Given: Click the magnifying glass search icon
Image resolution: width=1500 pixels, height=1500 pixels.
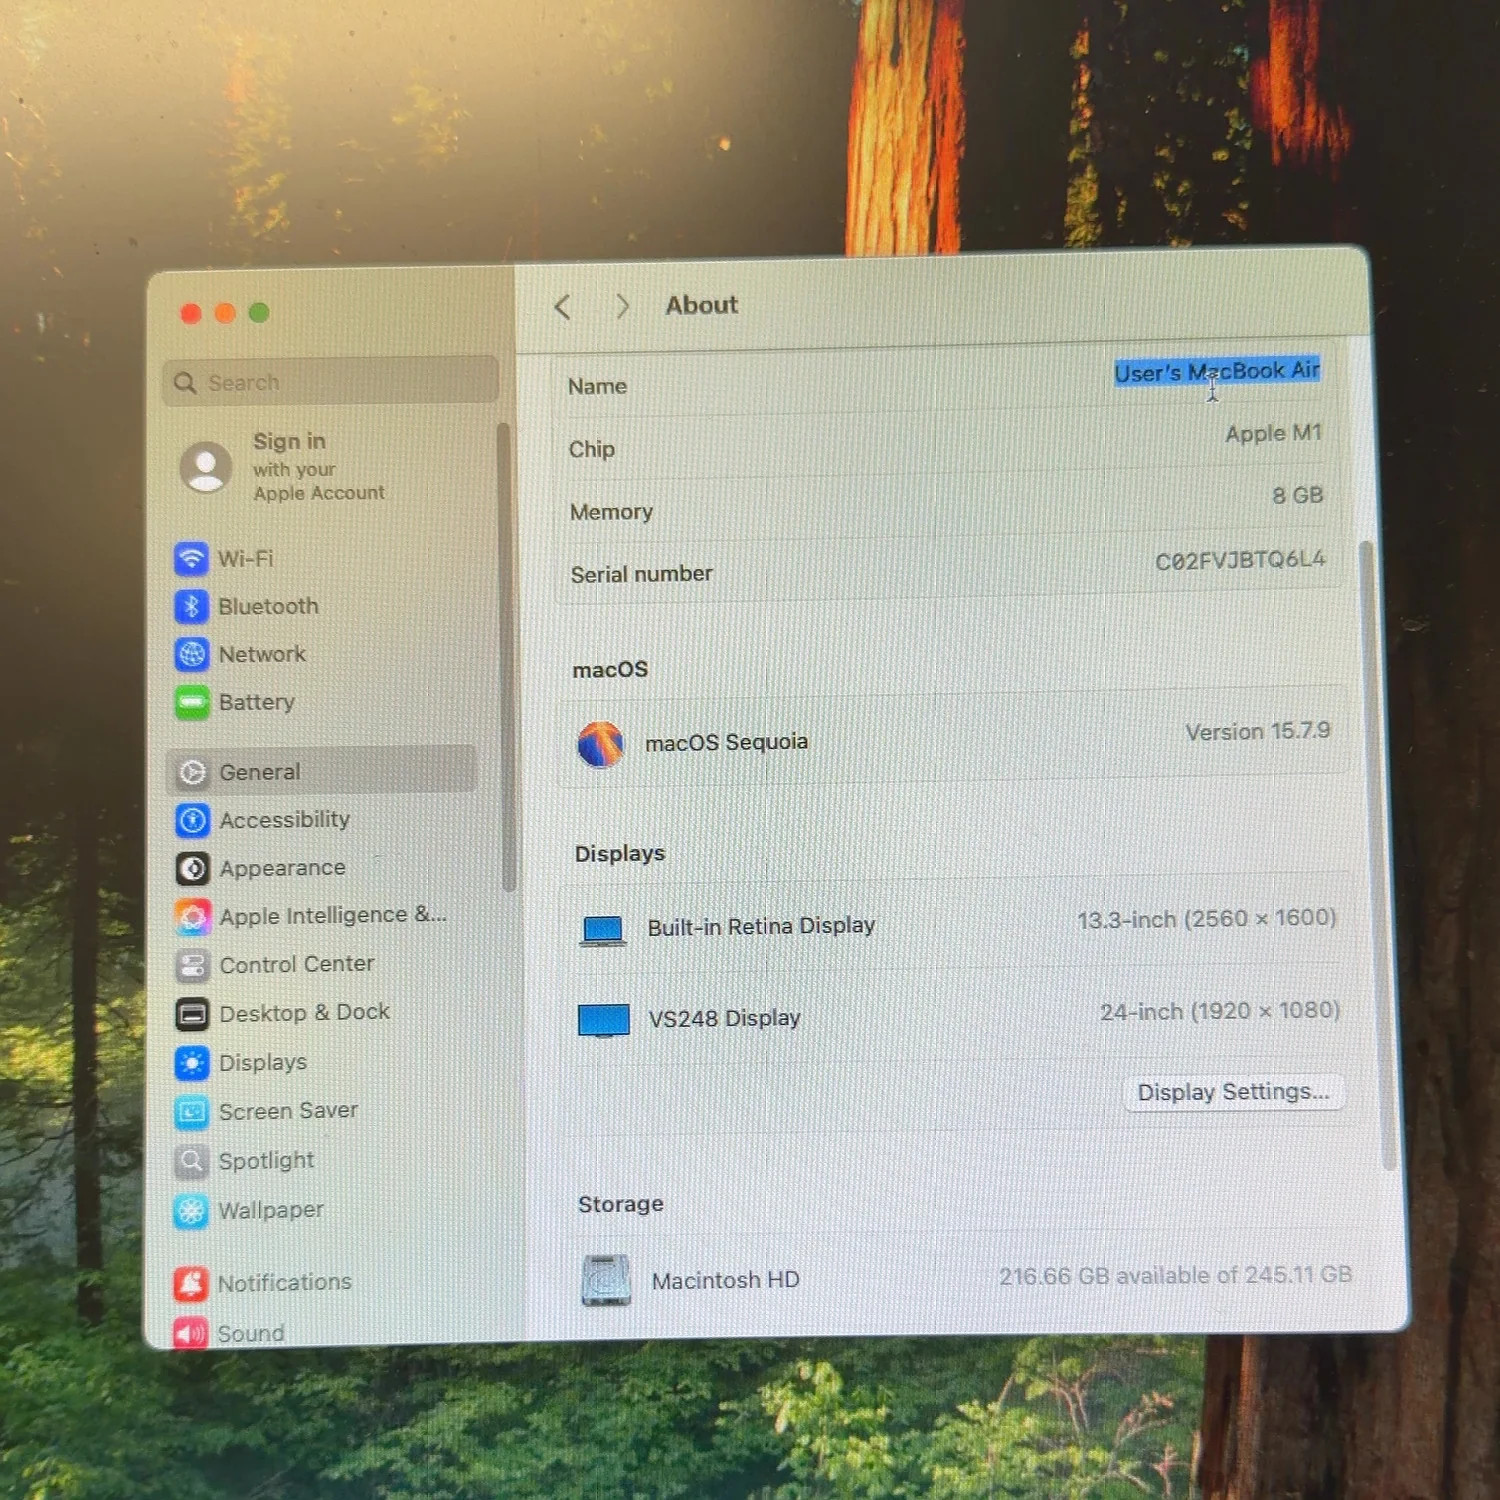Looking at the screenshot, I should coord(184,383).
